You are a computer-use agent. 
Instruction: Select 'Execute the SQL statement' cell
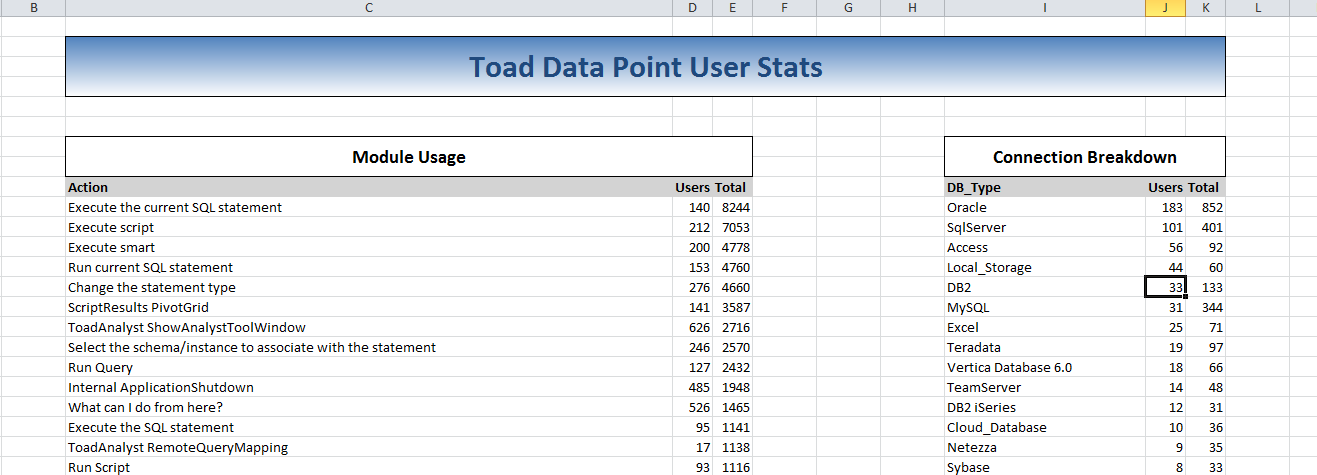point(368,427)
